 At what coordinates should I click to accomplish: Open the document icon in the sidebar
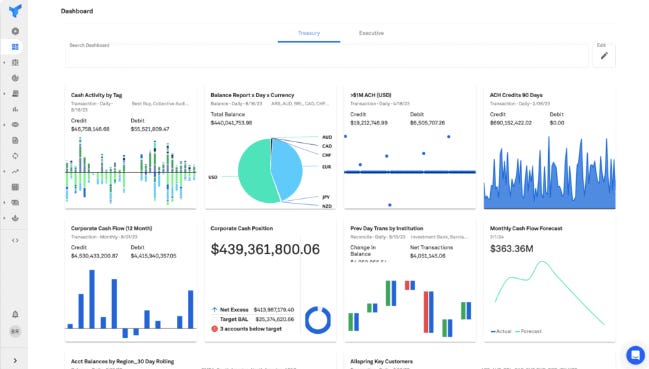[15, 140]
